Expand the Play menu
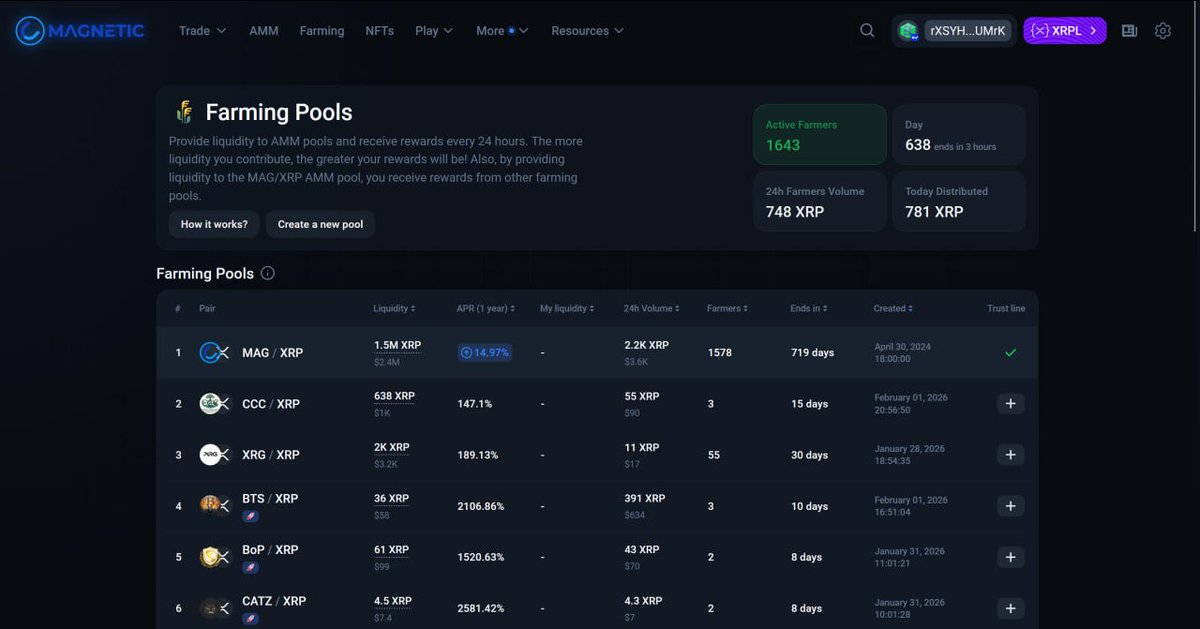This screenshot has width=1200, height=629. (x=434, y=31)
